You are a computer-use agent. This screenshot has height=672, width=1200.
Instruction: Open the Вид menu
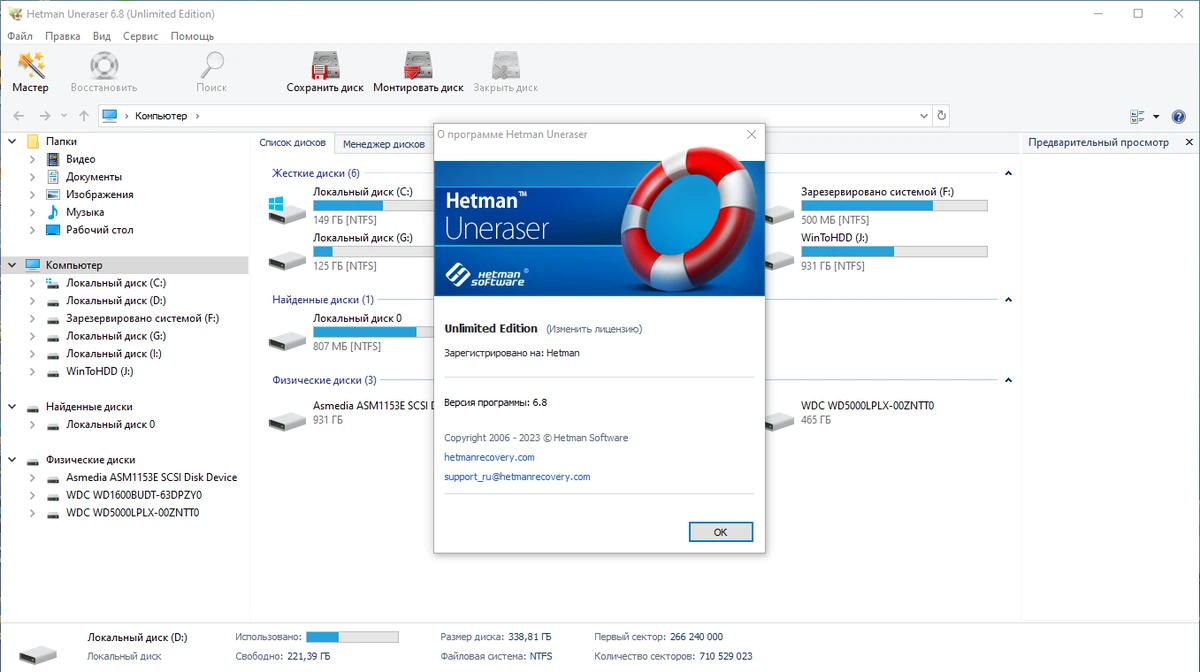coord(102,36)
